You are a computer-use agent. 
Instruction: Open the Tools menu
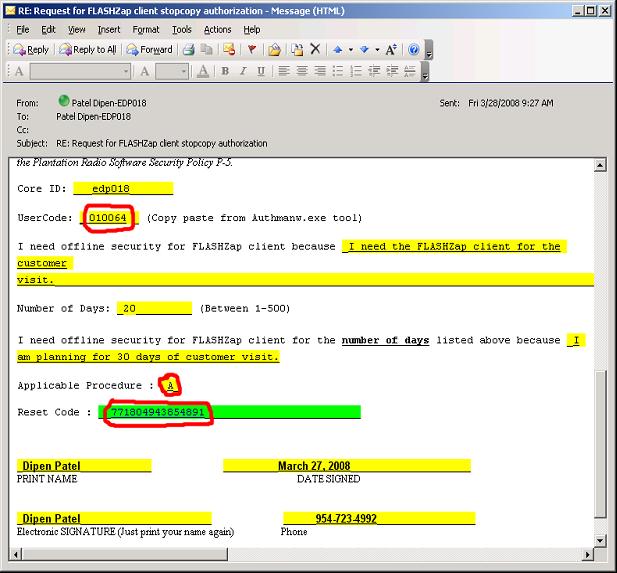click(181, 30)
